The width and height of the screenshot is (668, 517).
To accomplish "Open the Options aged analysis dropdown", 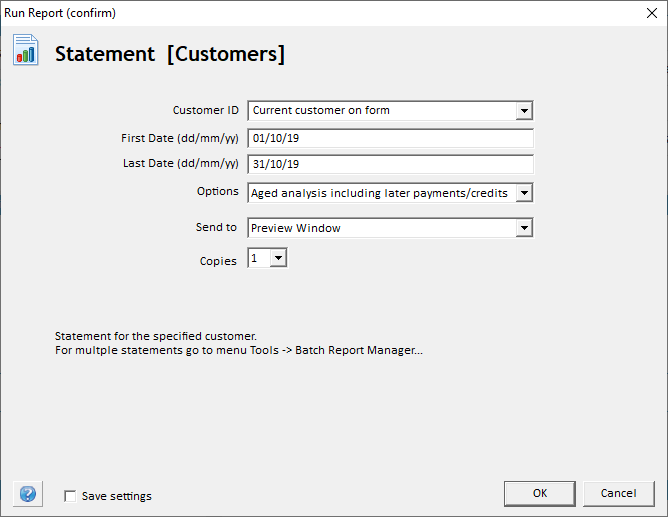I will pos(524,192).
